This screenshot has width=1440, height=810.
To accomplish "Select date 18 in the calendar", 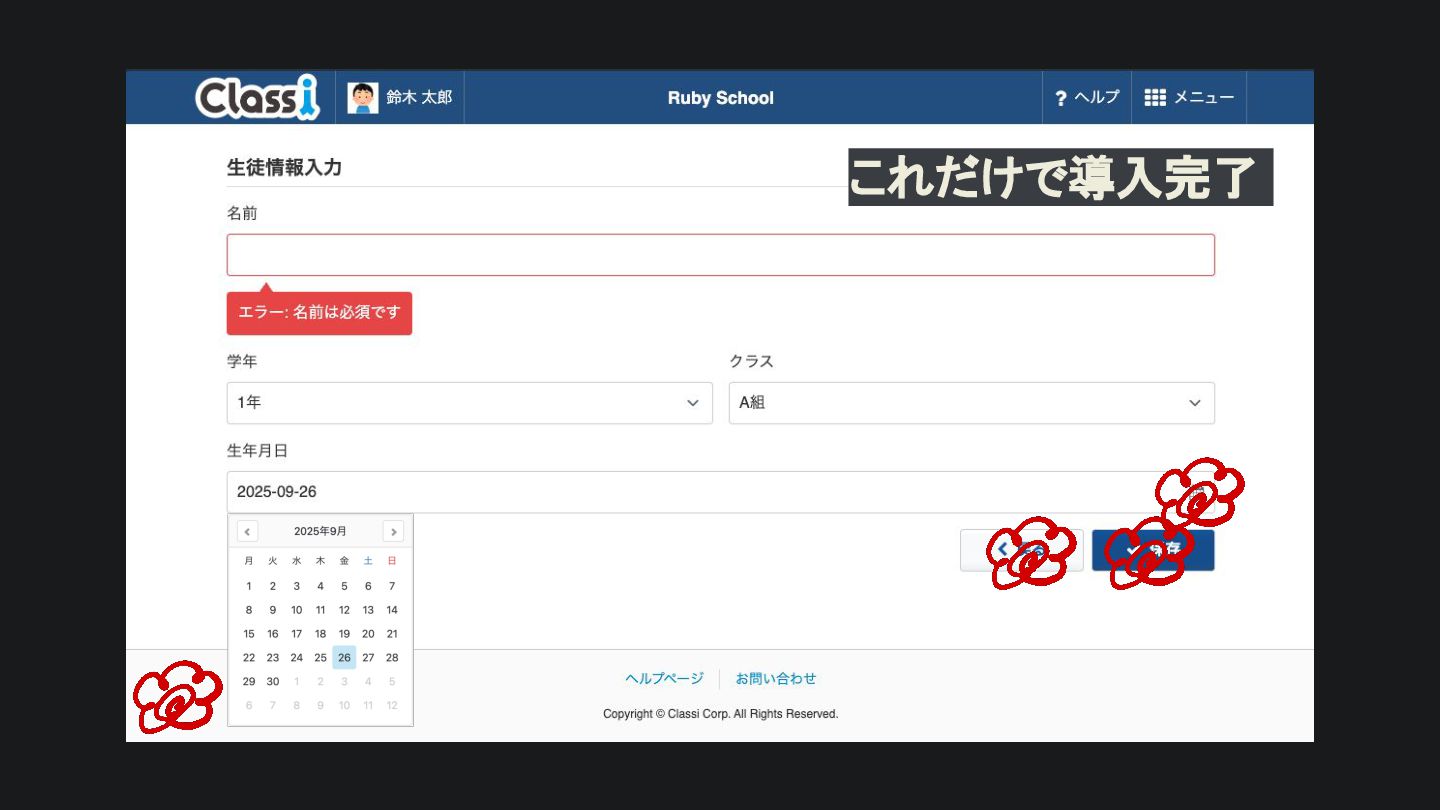I will point(320,634).
